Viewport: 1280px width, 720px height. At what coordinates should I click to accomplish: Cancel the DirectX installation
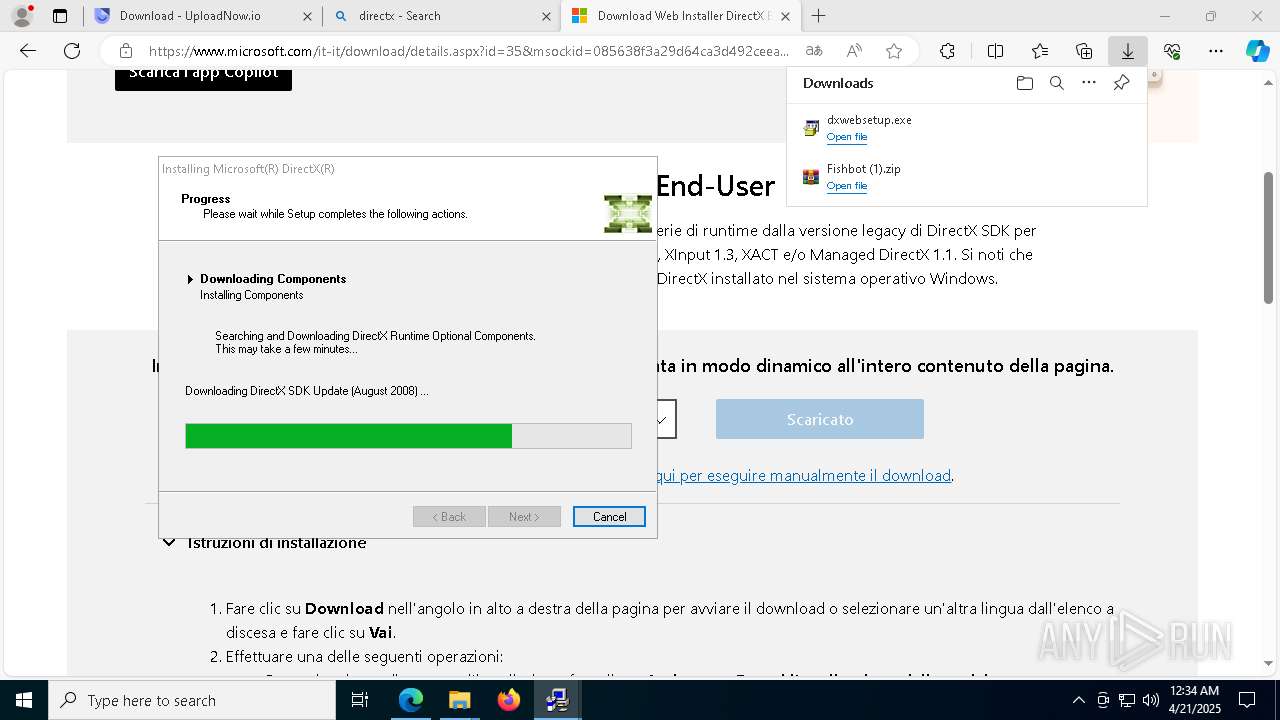[x=609, y=516]
